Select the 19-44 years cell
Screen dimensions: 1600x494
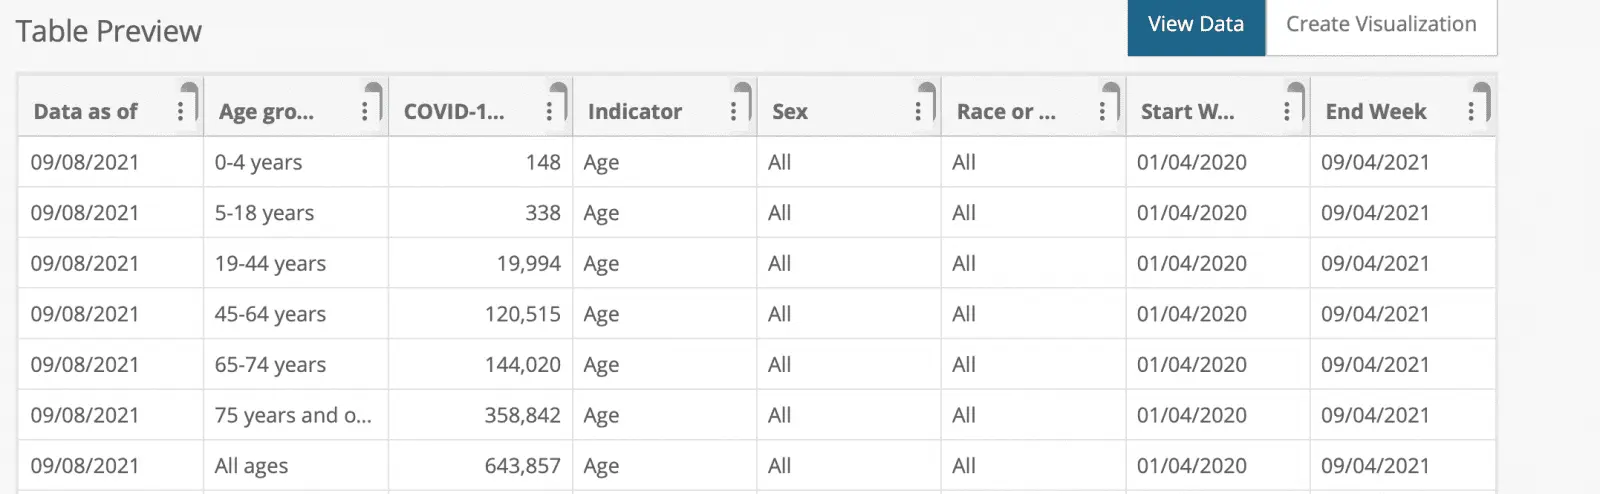click(x=295, y=263)
